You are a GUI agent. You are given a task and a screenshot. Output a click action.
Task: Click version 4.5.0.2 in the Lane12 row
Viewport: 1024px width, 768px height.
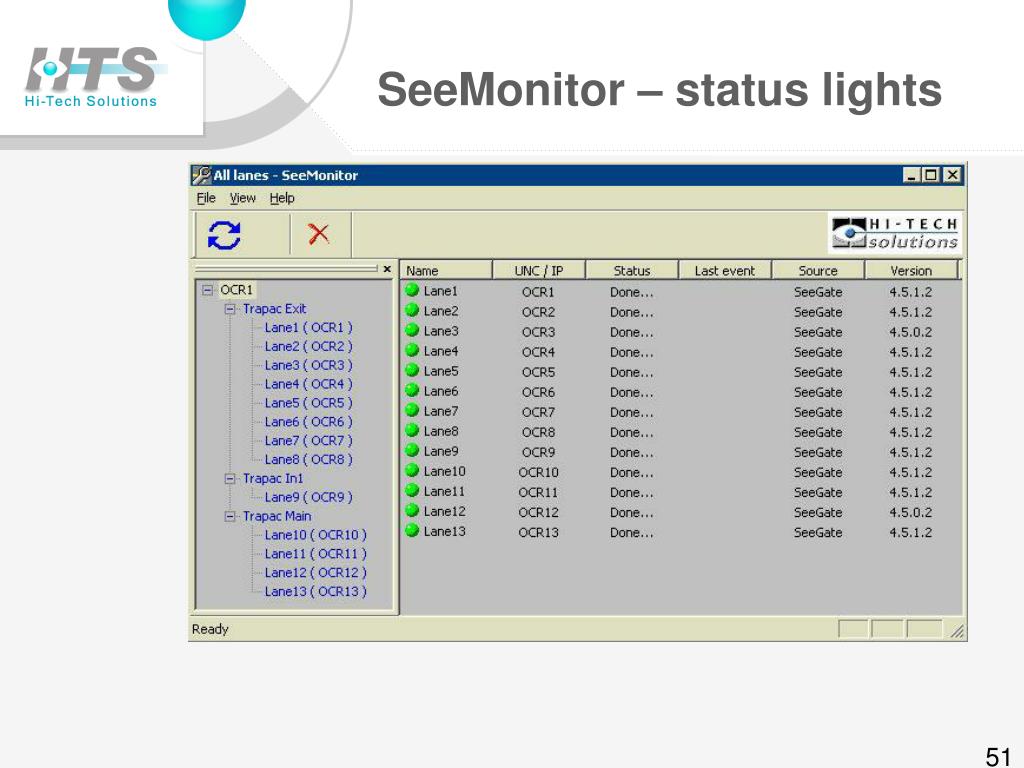(910, 513)
